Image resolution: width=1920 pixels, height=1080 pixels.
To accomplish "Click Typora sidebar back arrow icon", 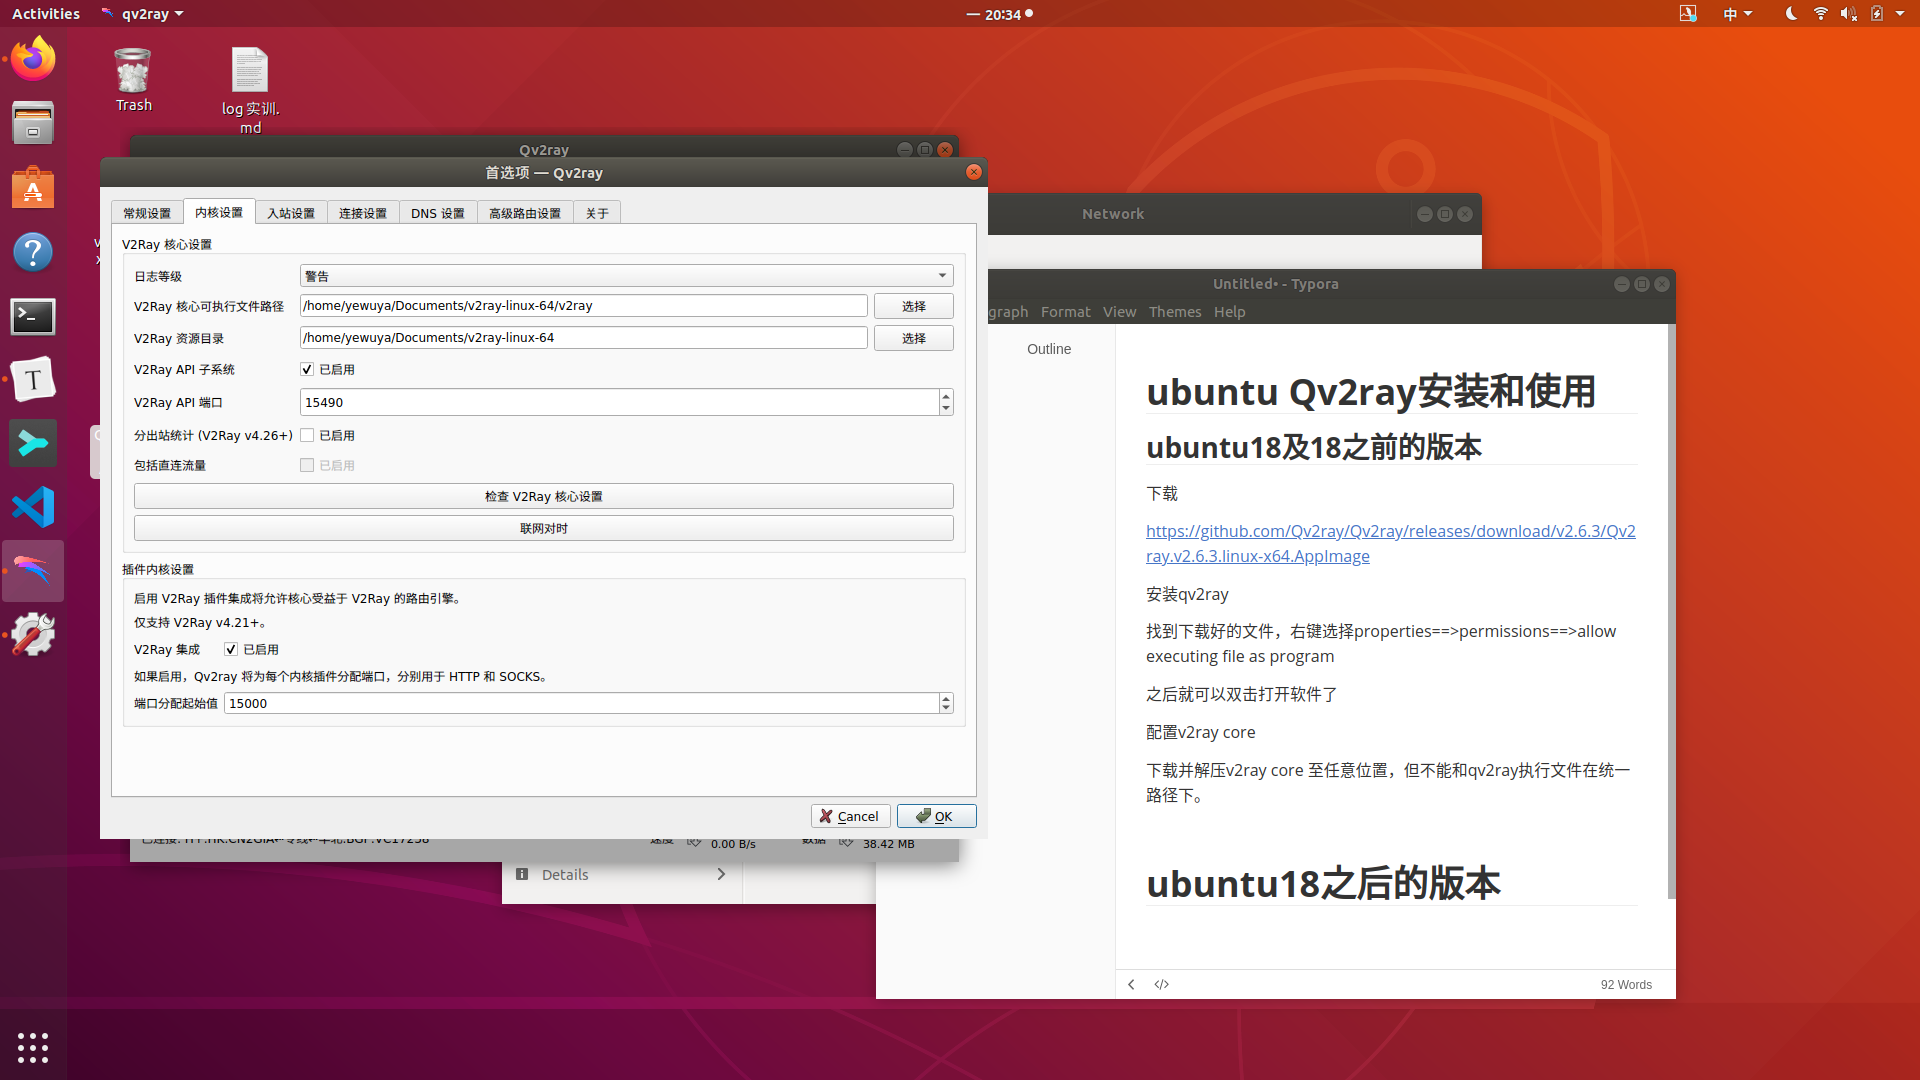I will coord(1131,984).
